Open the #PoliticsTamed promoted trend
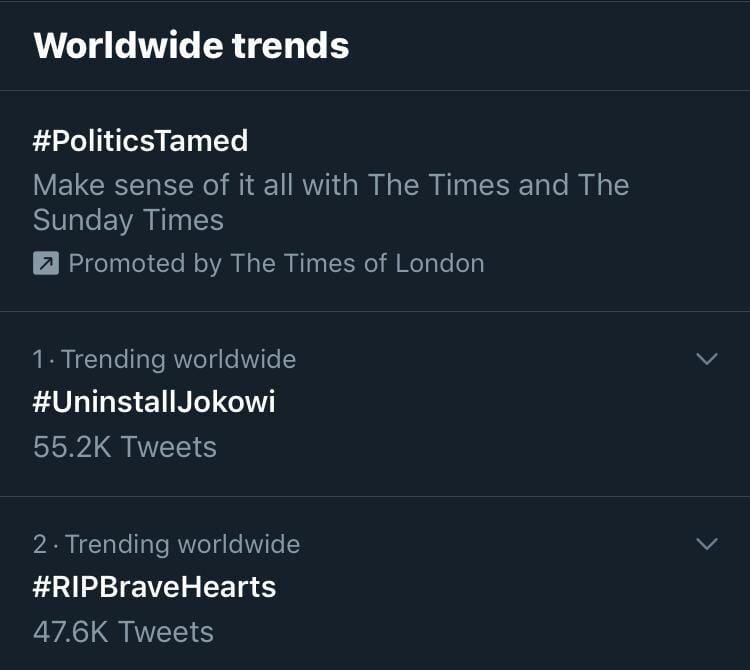The image size is (750, 670). (x=140, y=141)
